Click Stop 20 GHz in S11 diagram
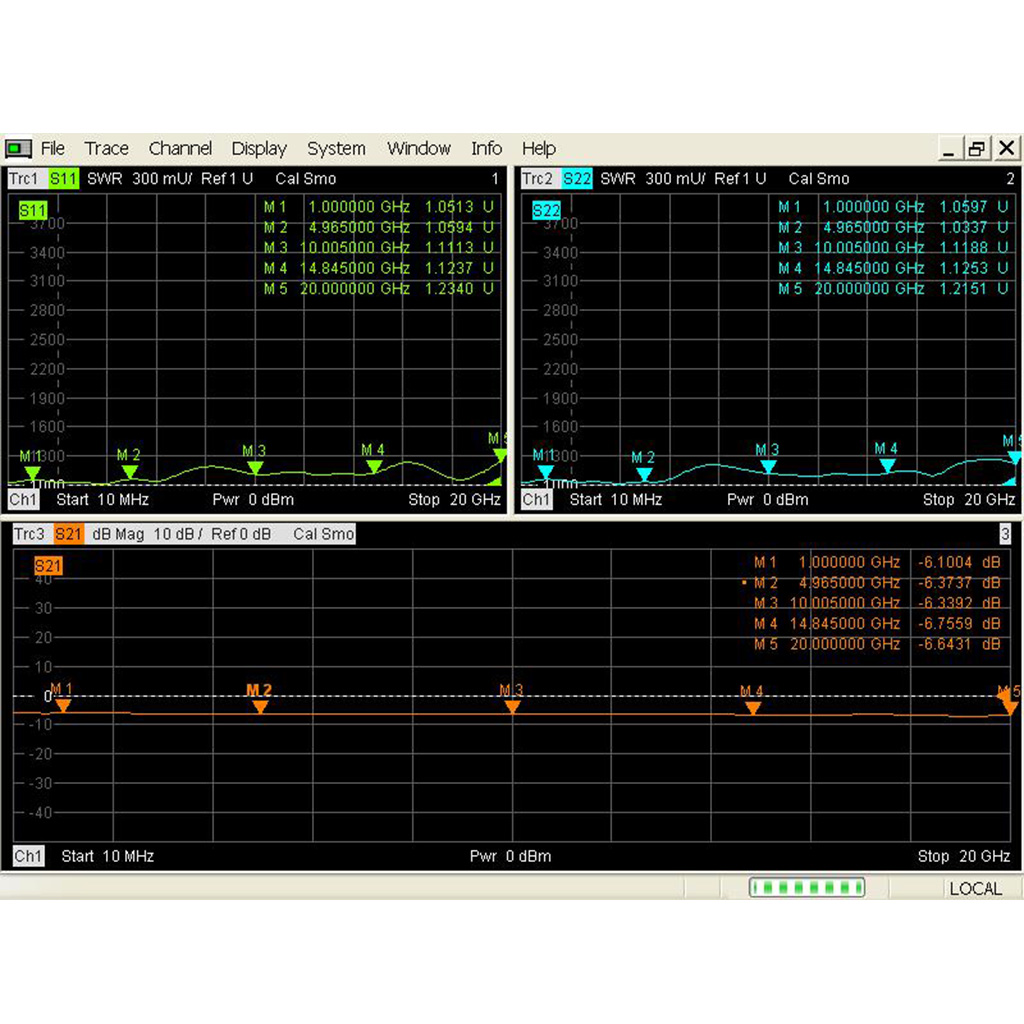This screenshot has height=1024, width=1024. pos(455,500)
